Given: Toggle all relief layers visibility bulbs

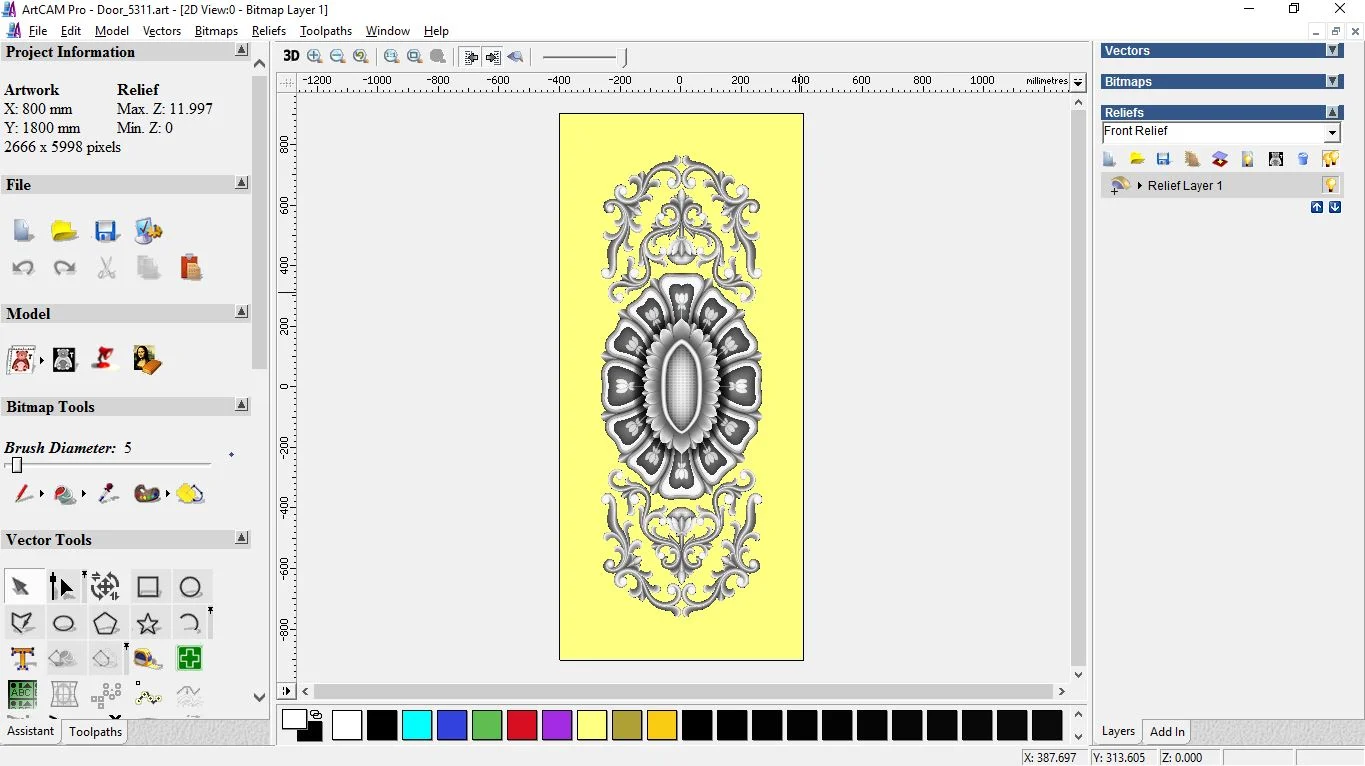Looking at the screenshot, I should point(1330,159).
